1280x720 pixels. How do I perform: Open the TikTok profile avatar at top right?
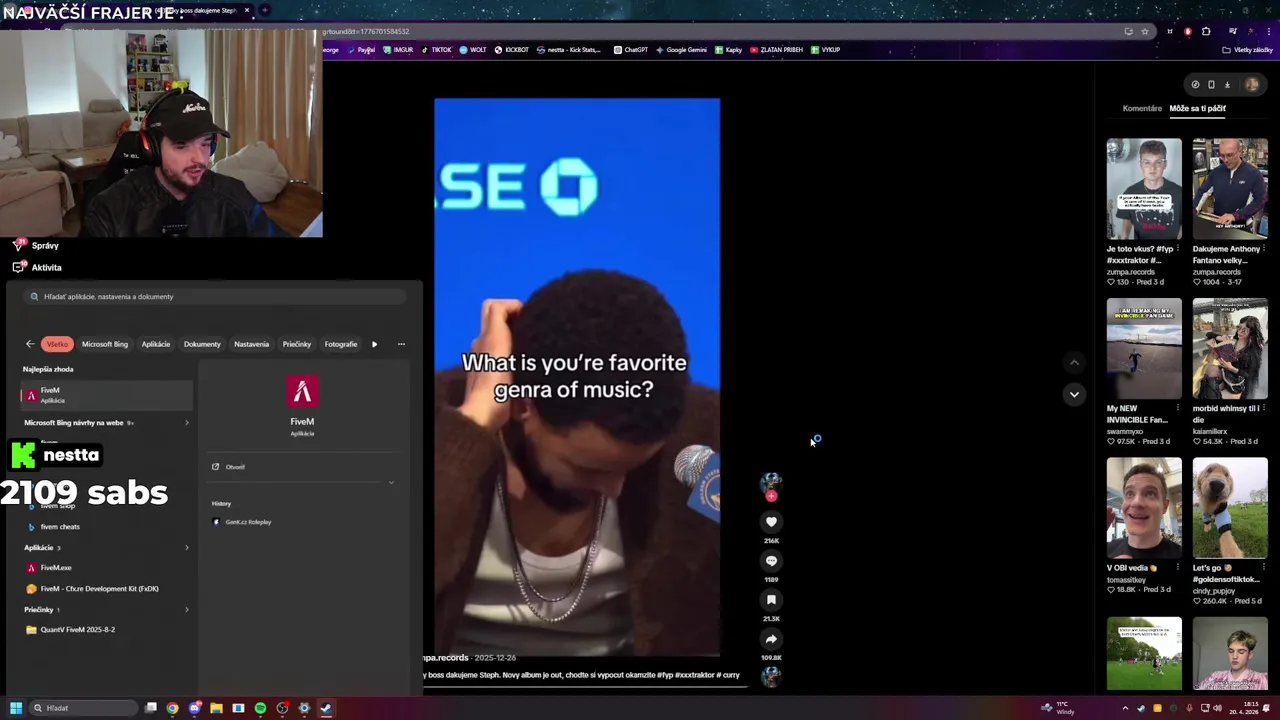pos(1251,84)
